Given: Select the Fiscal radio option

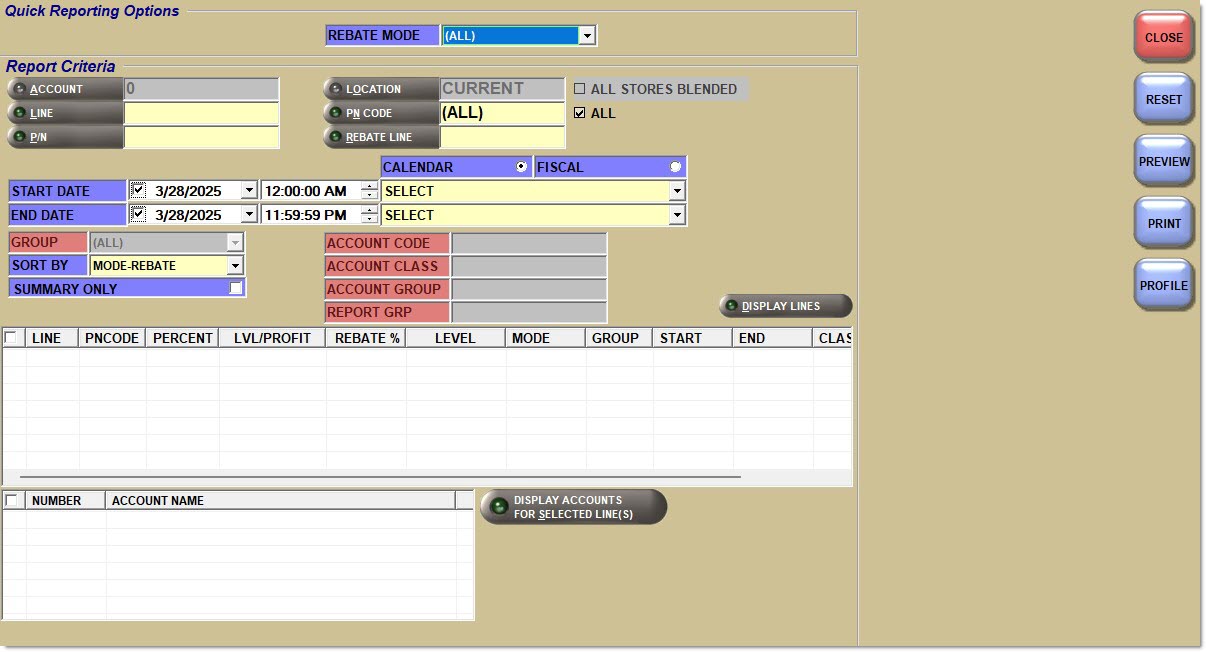Looking at the screenshot, I should 675,167.
